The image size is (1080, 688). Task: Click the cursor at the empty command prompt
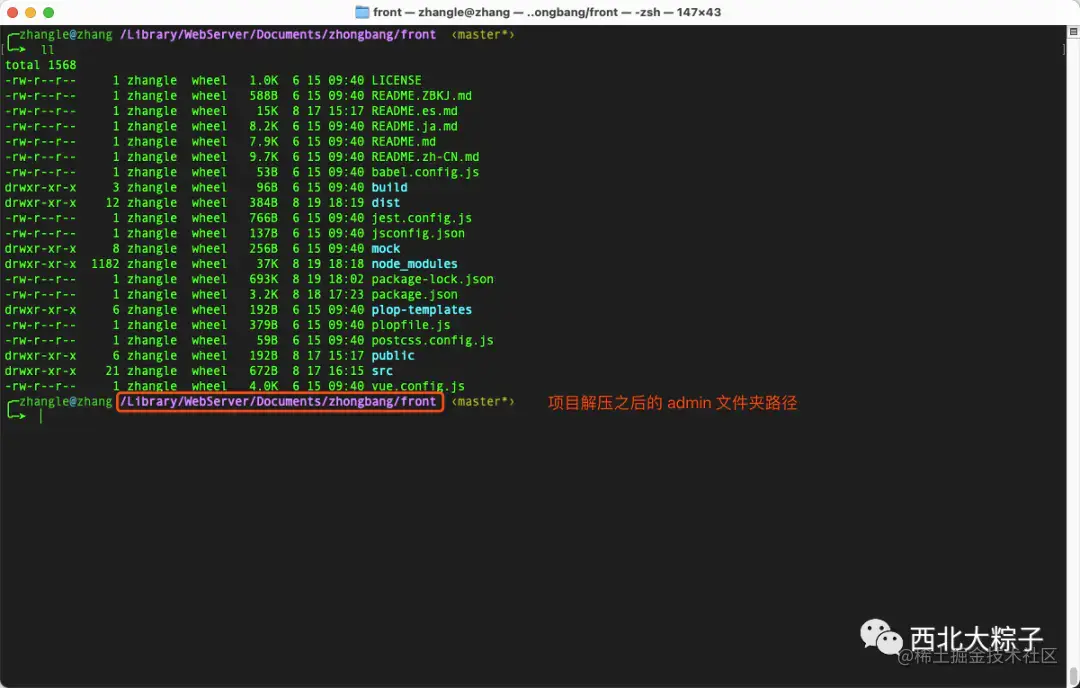point(41,416)
